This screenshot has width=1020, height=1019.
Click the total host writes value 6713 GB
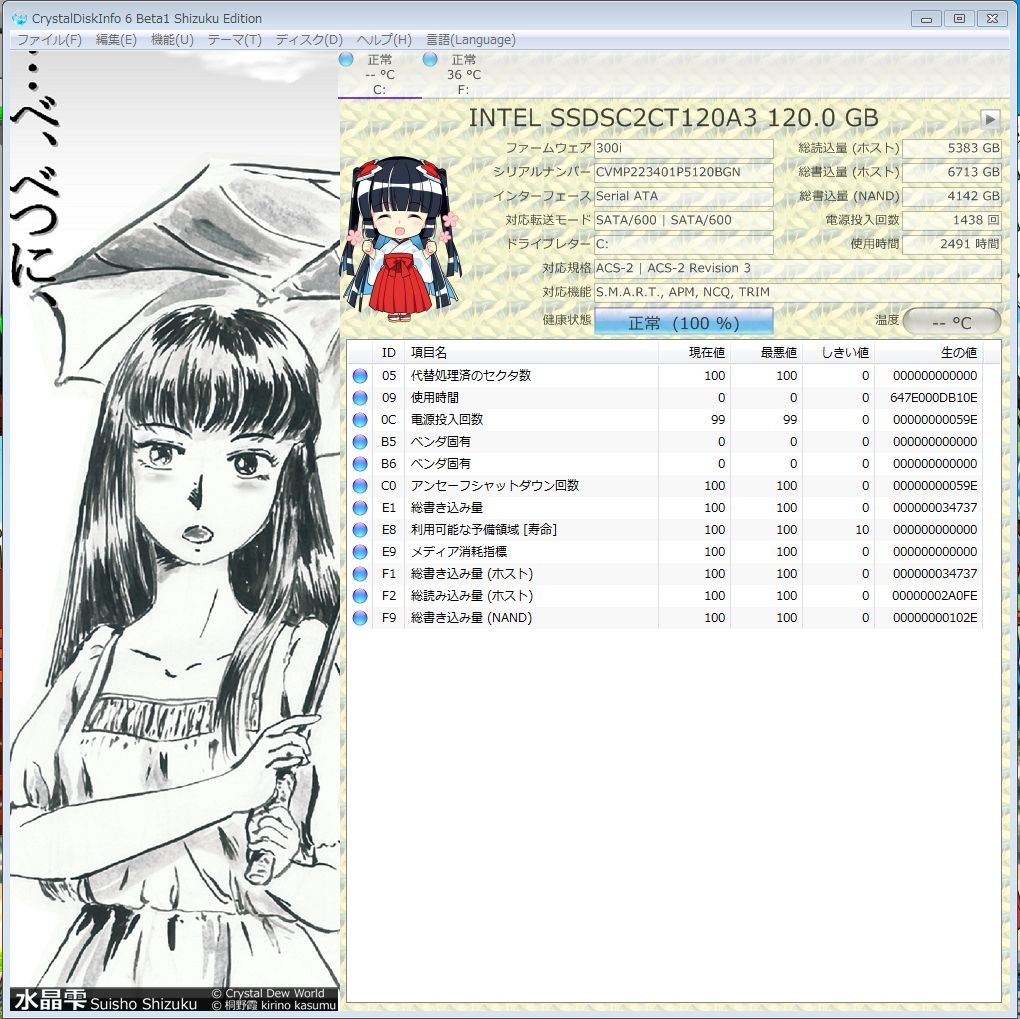click(952, 172)
